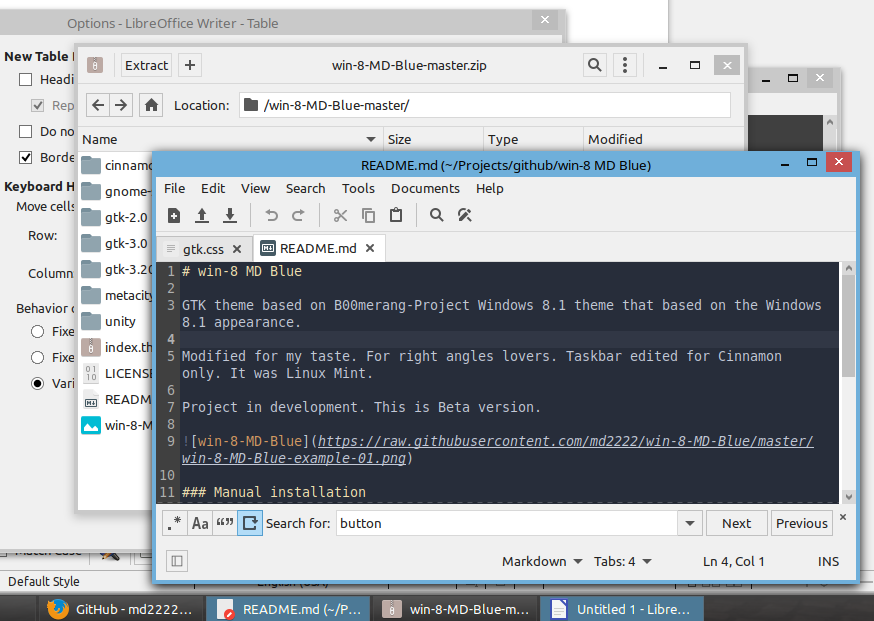
Task: Click the editor vertical scrollbar thumb
Action: coord(848,326)
